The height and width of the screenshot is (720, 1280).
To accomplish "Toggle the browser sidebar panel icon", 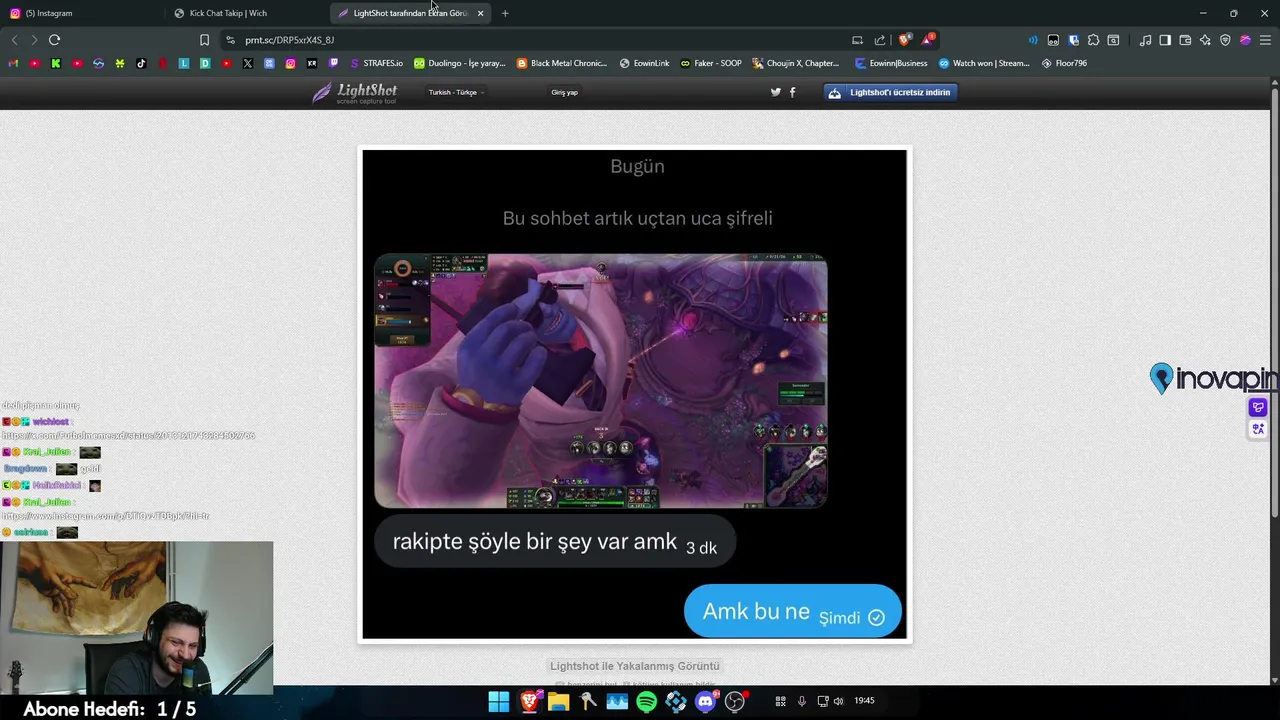I will [x=1165, y=40].
